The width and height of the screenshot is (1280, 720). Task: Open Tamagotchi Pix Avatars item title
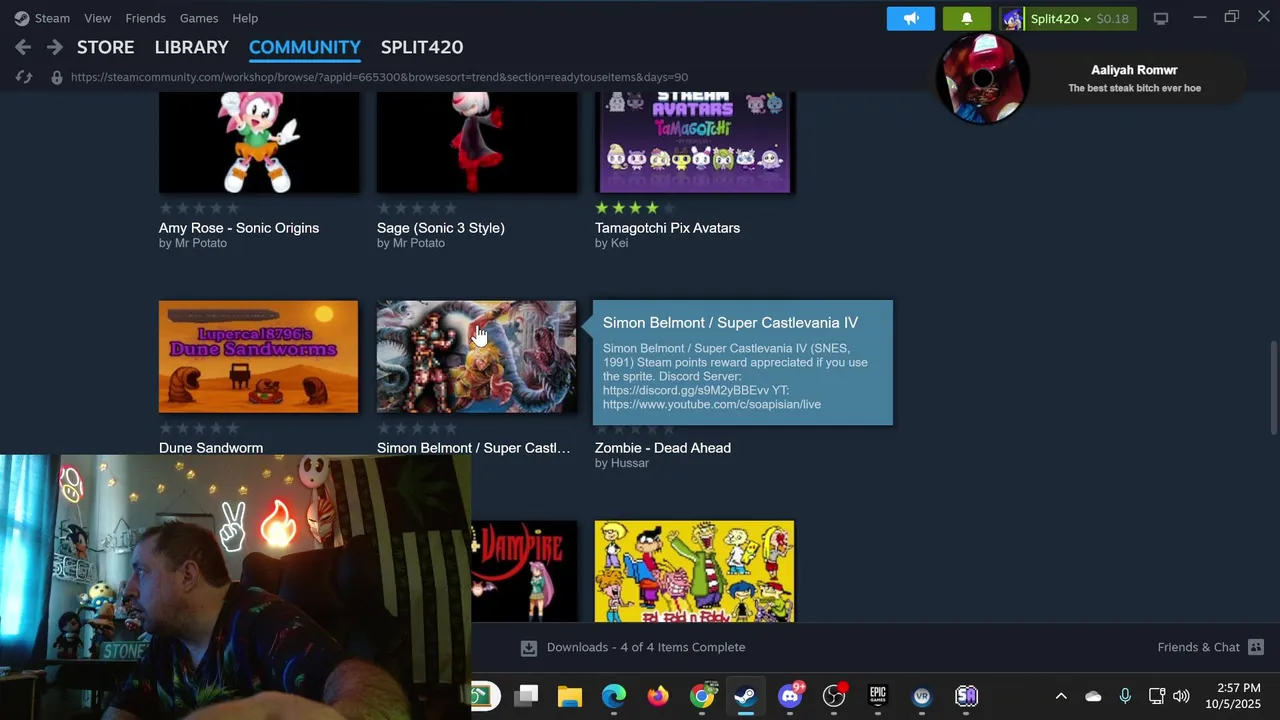668,228
